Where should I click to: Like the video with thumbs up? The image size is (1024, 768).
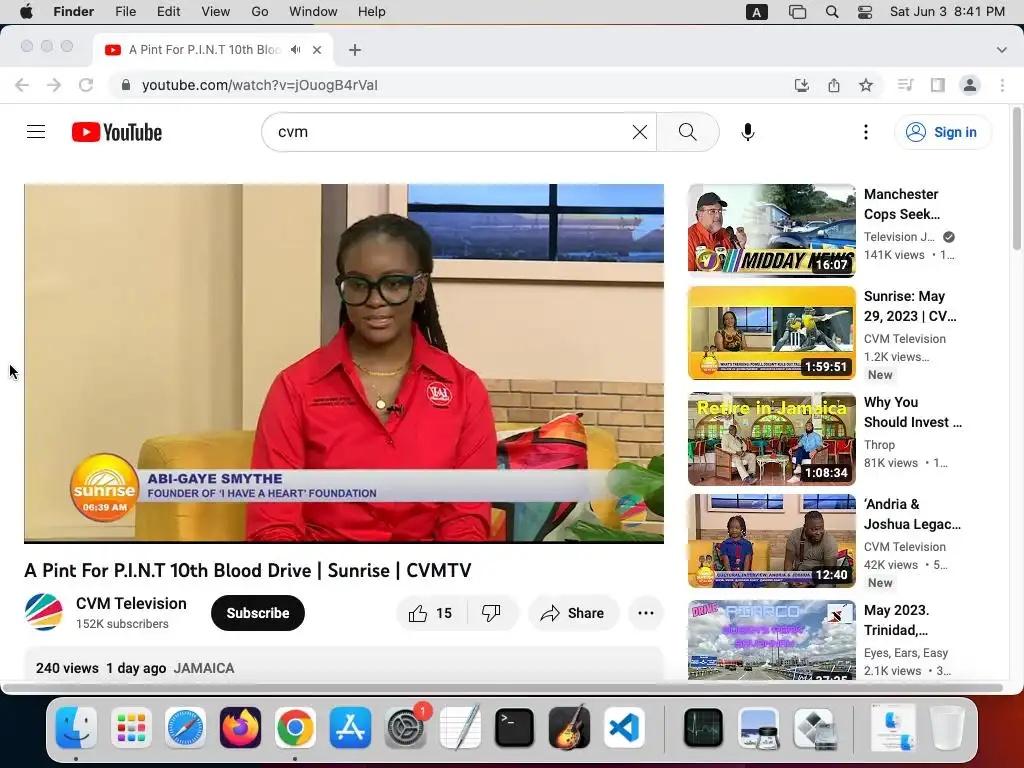[x=431, y=613]
